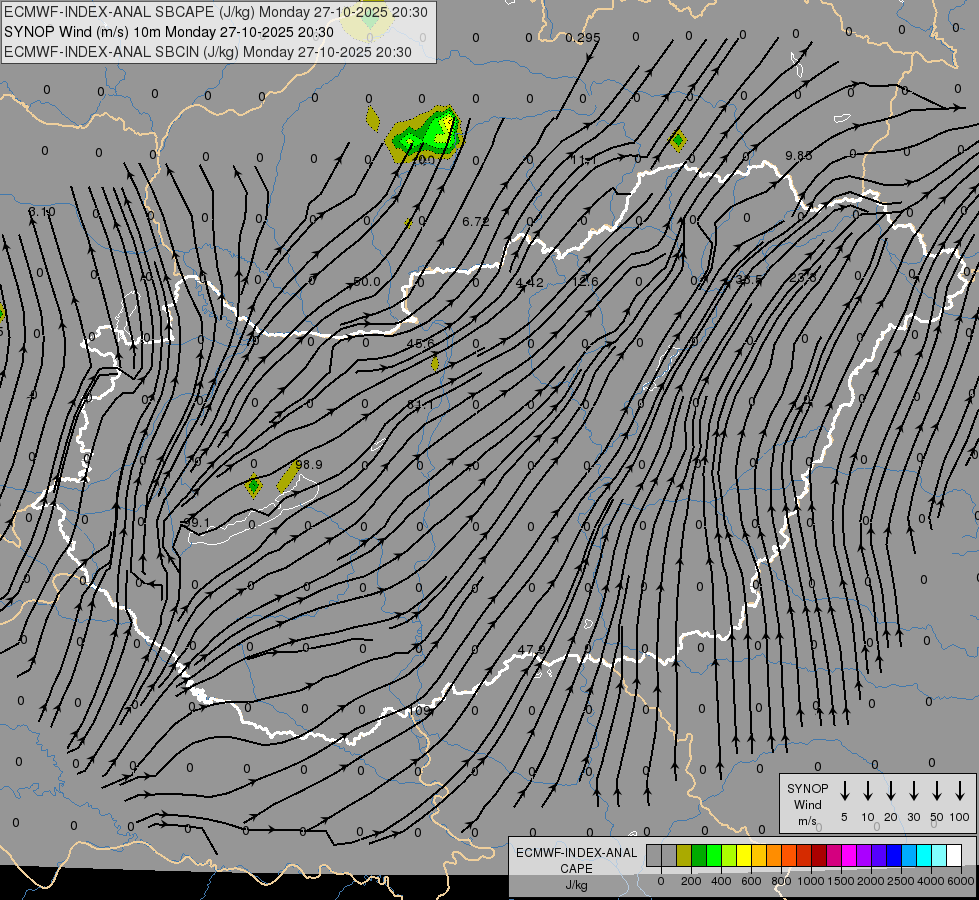
Task: Pick the white swatch ending the CAPE scale
Action: [953, 855]
